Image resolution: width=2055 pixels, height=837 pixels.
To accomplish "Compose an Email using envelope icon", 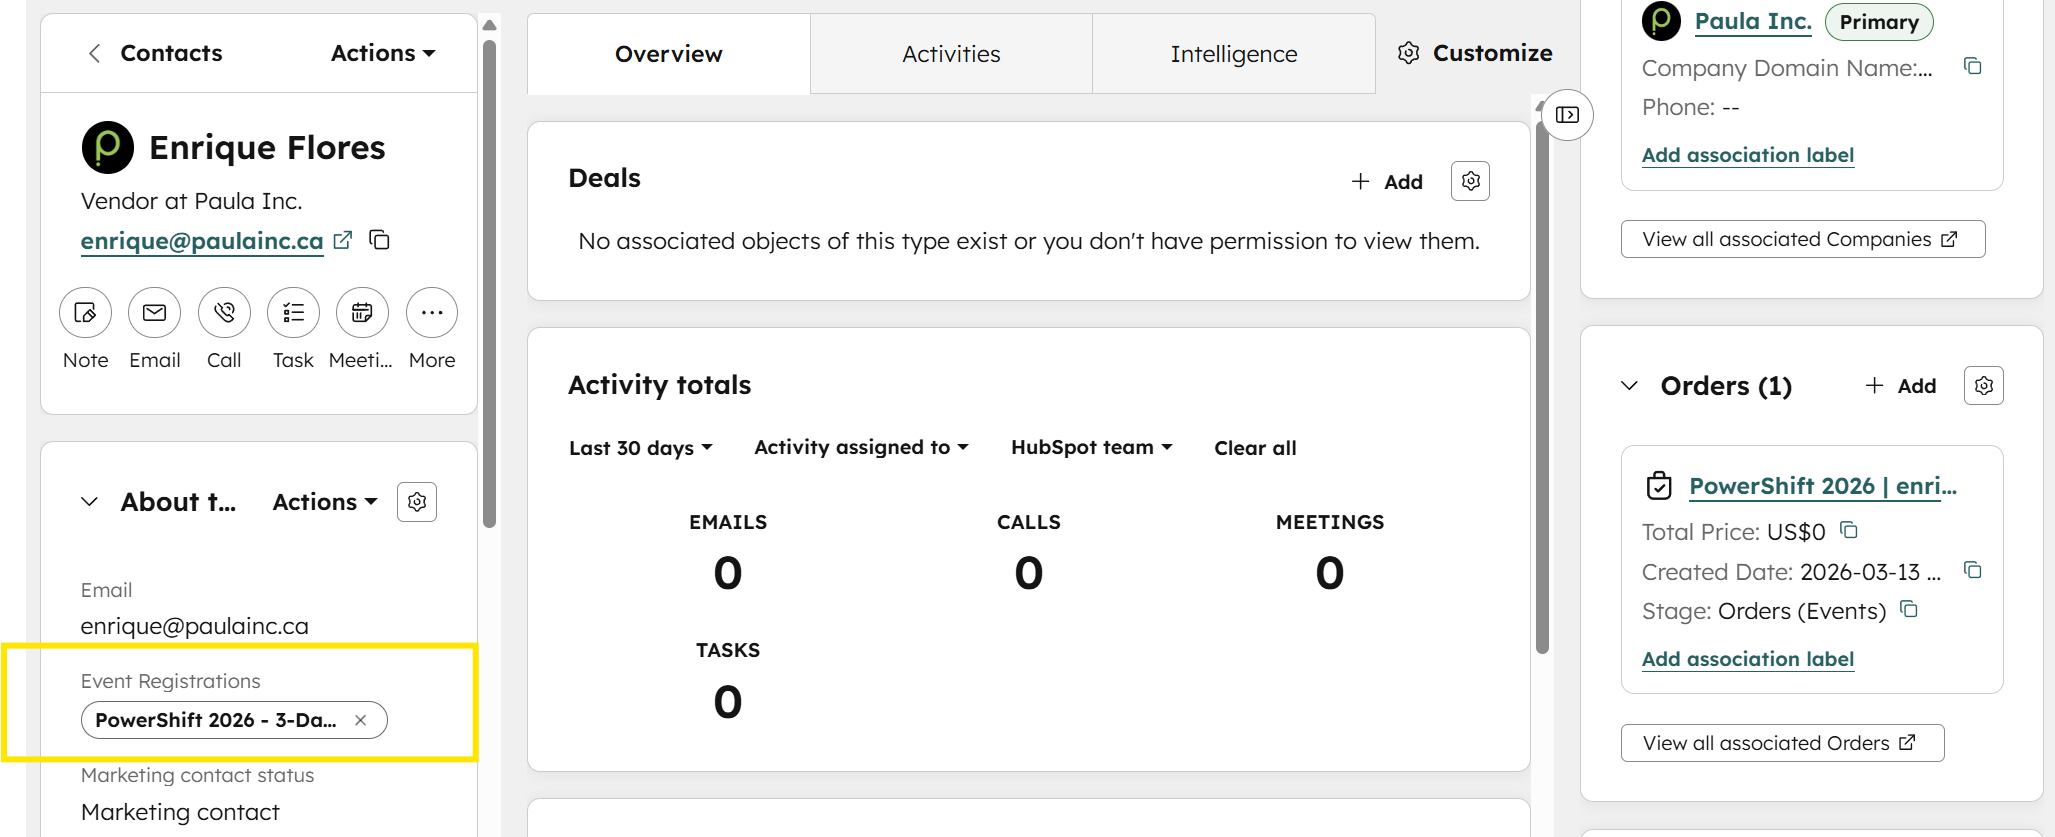I will pyautogui.click(x=154, y=313).
